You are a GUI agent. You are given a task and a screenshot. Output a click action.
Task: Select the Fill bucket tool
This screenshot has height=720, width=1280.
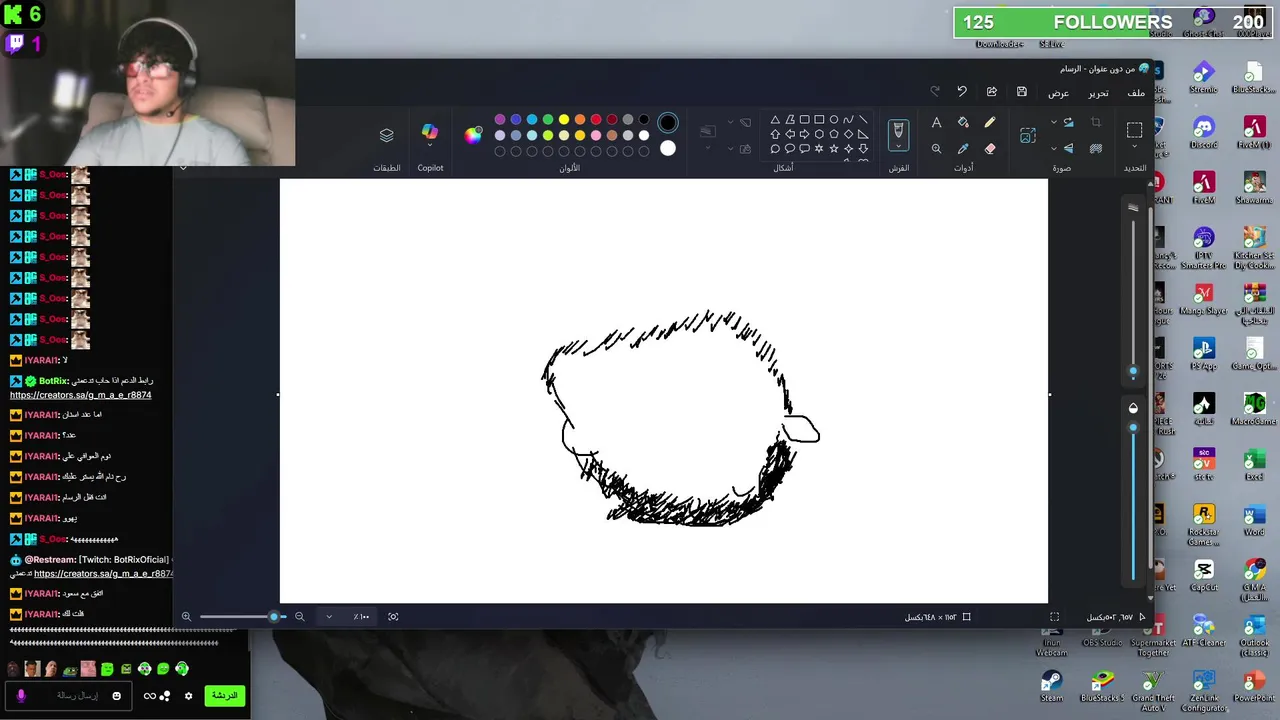pos(963,122)
